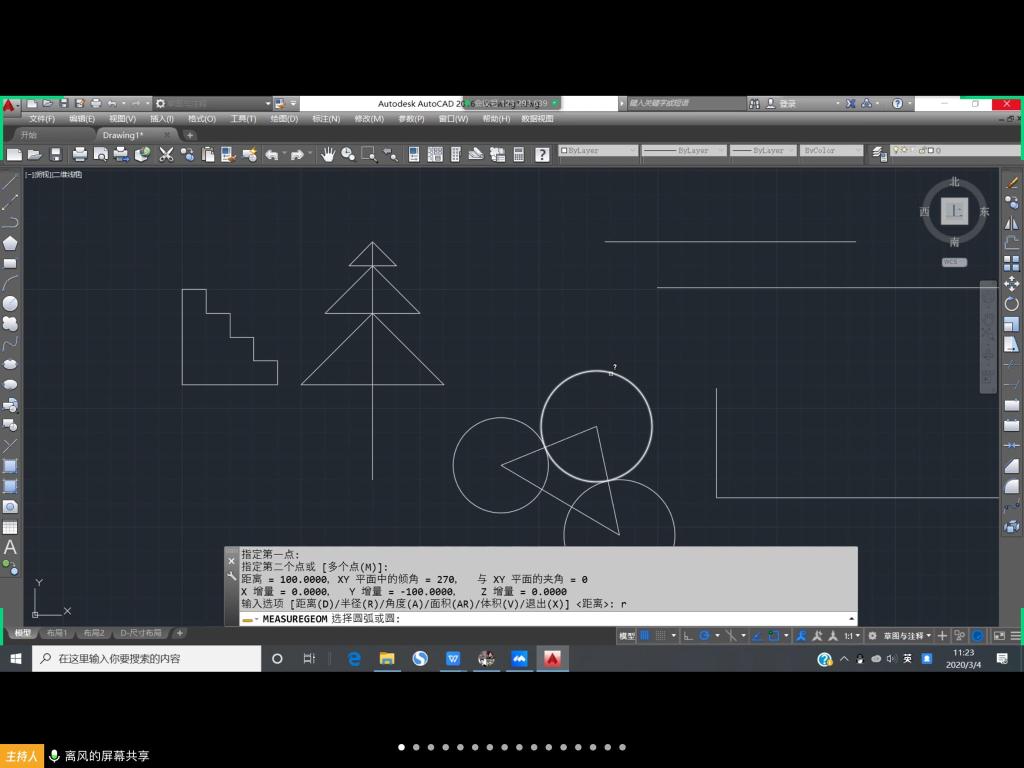Image resolution: width=1024 pixels, height=768 pixels.
Task: Click the Pan hand icon
Action: pyautogui.click(x=327, y=154)
